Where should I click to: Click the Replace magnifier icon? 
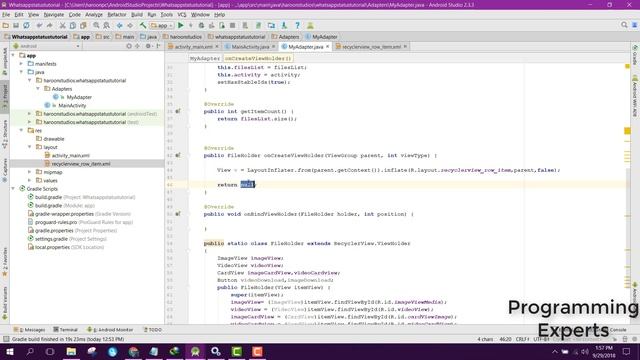point(107,25)
